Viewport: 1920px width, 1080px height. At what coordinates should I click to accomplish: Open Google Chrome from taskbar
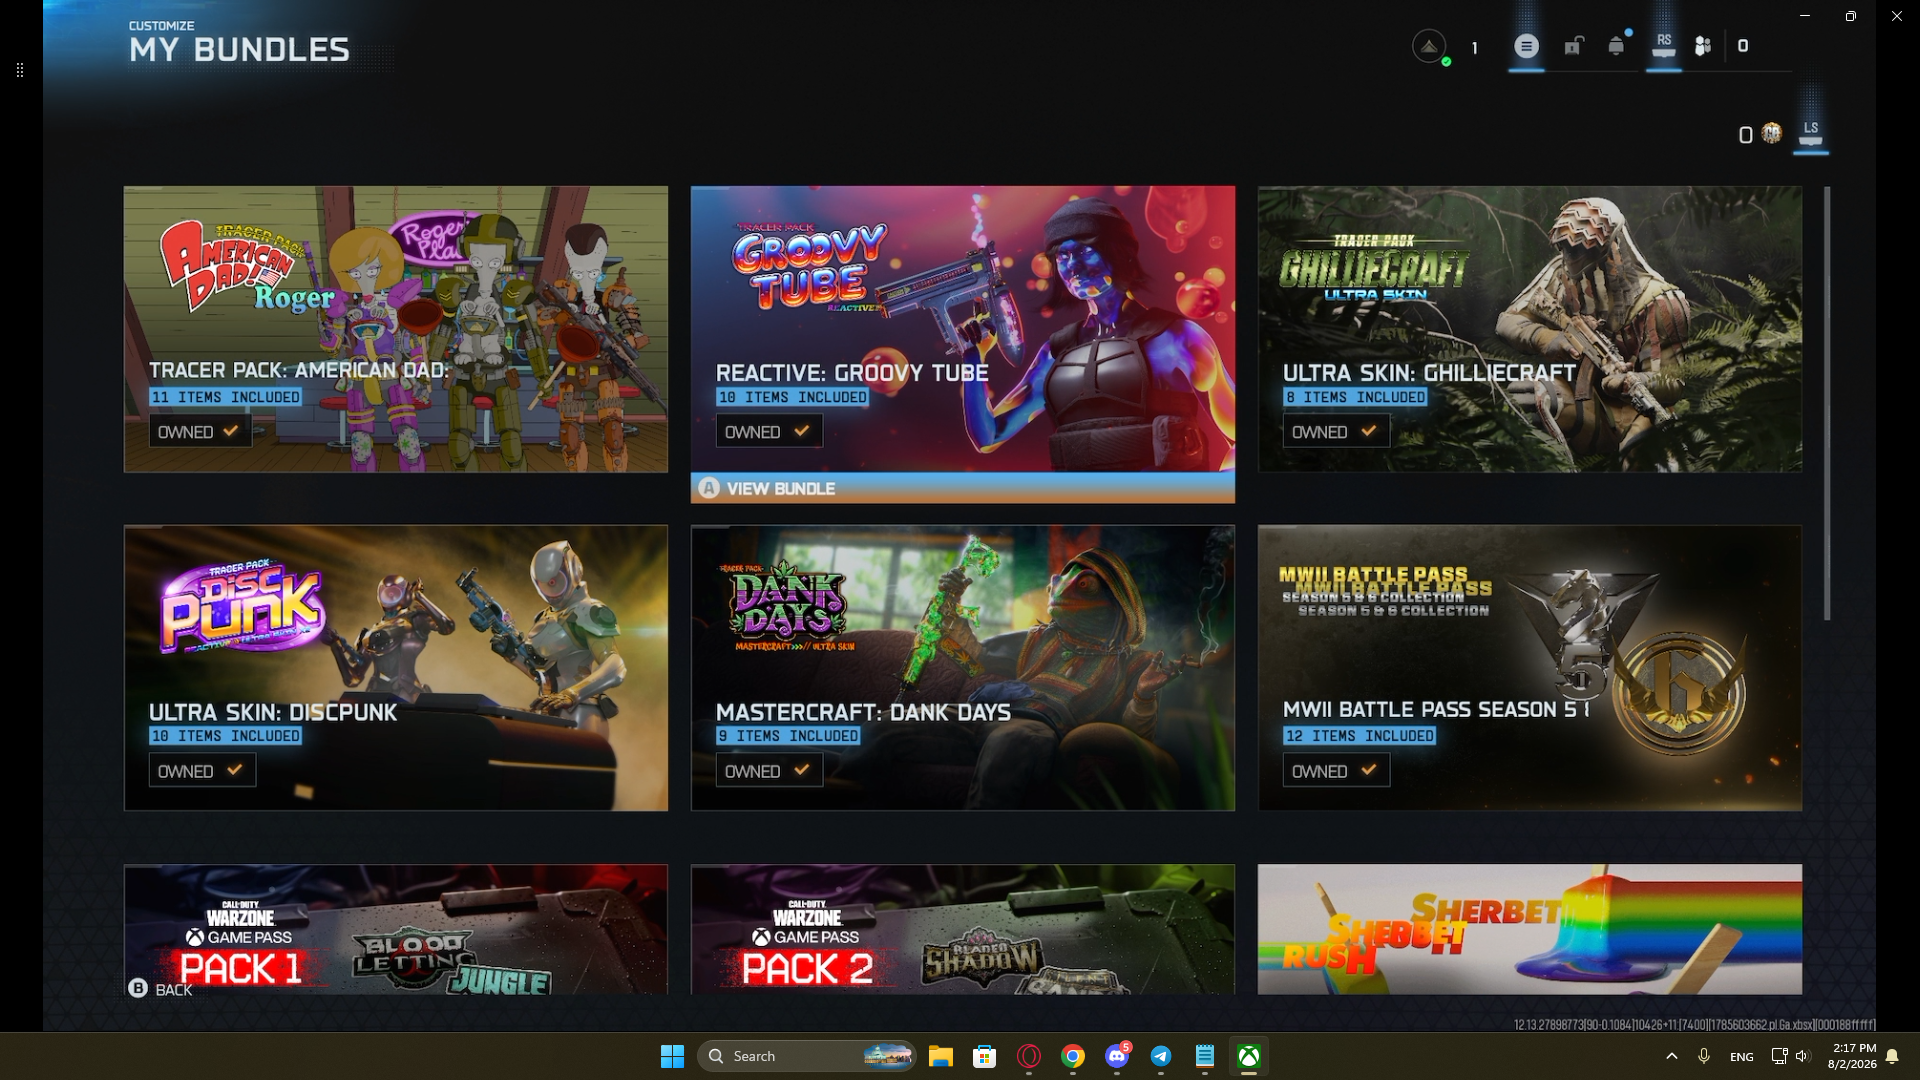(1073, 1056)
